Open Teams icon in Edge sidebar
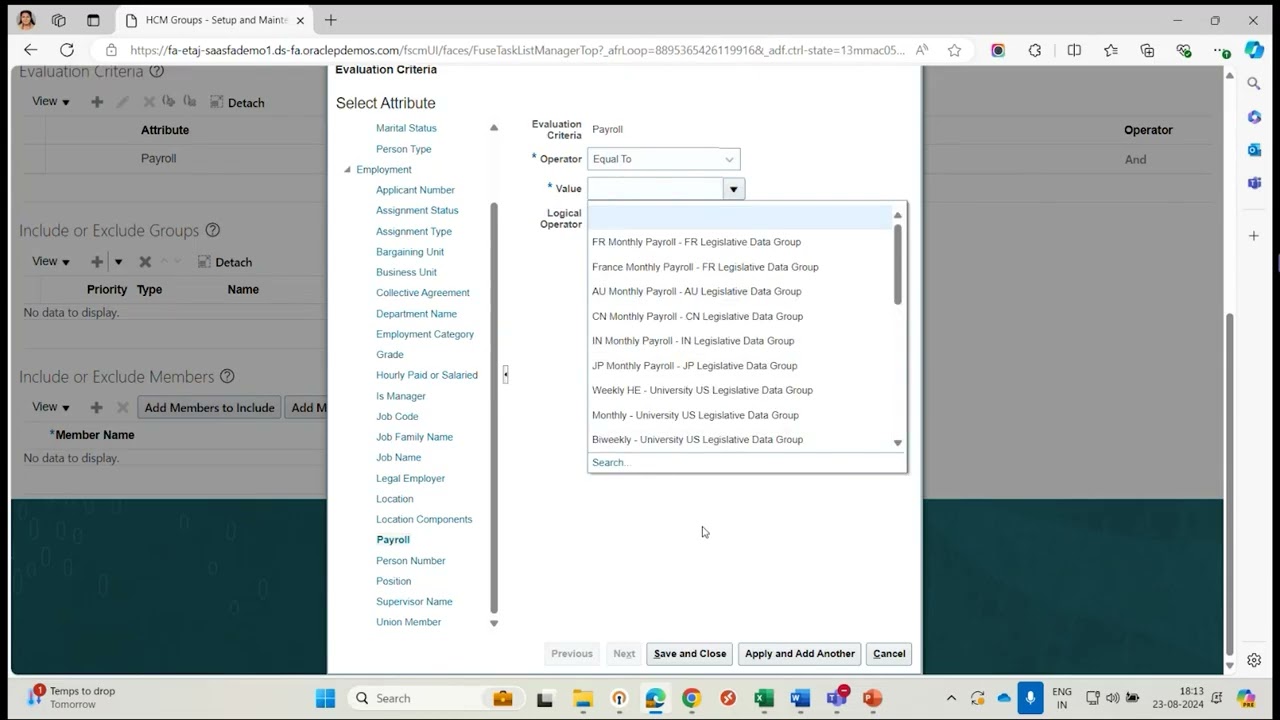This screenshot has width=1280, height=720. [1254, 183]
